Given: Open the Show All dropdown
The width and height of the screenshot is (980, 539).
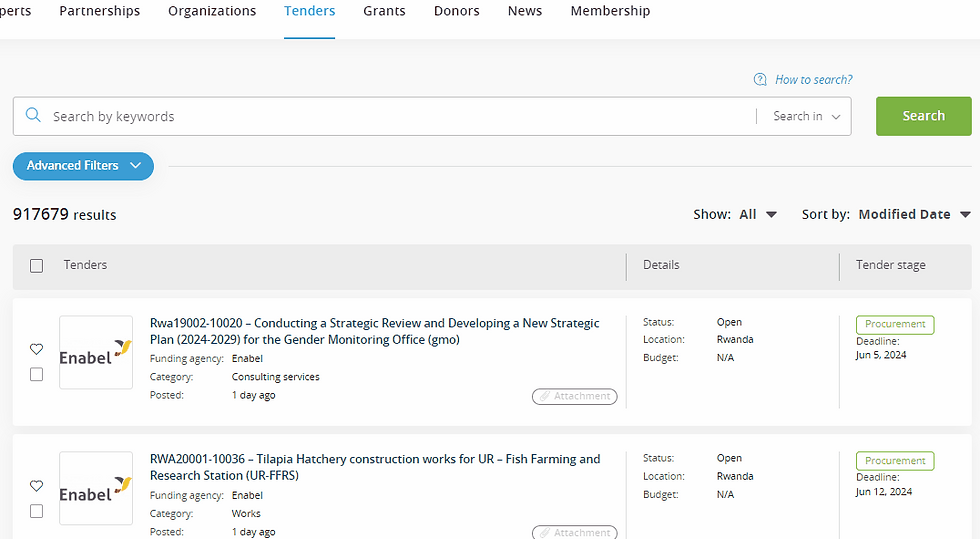Looking at the screenshot, I should pos(757,214).
